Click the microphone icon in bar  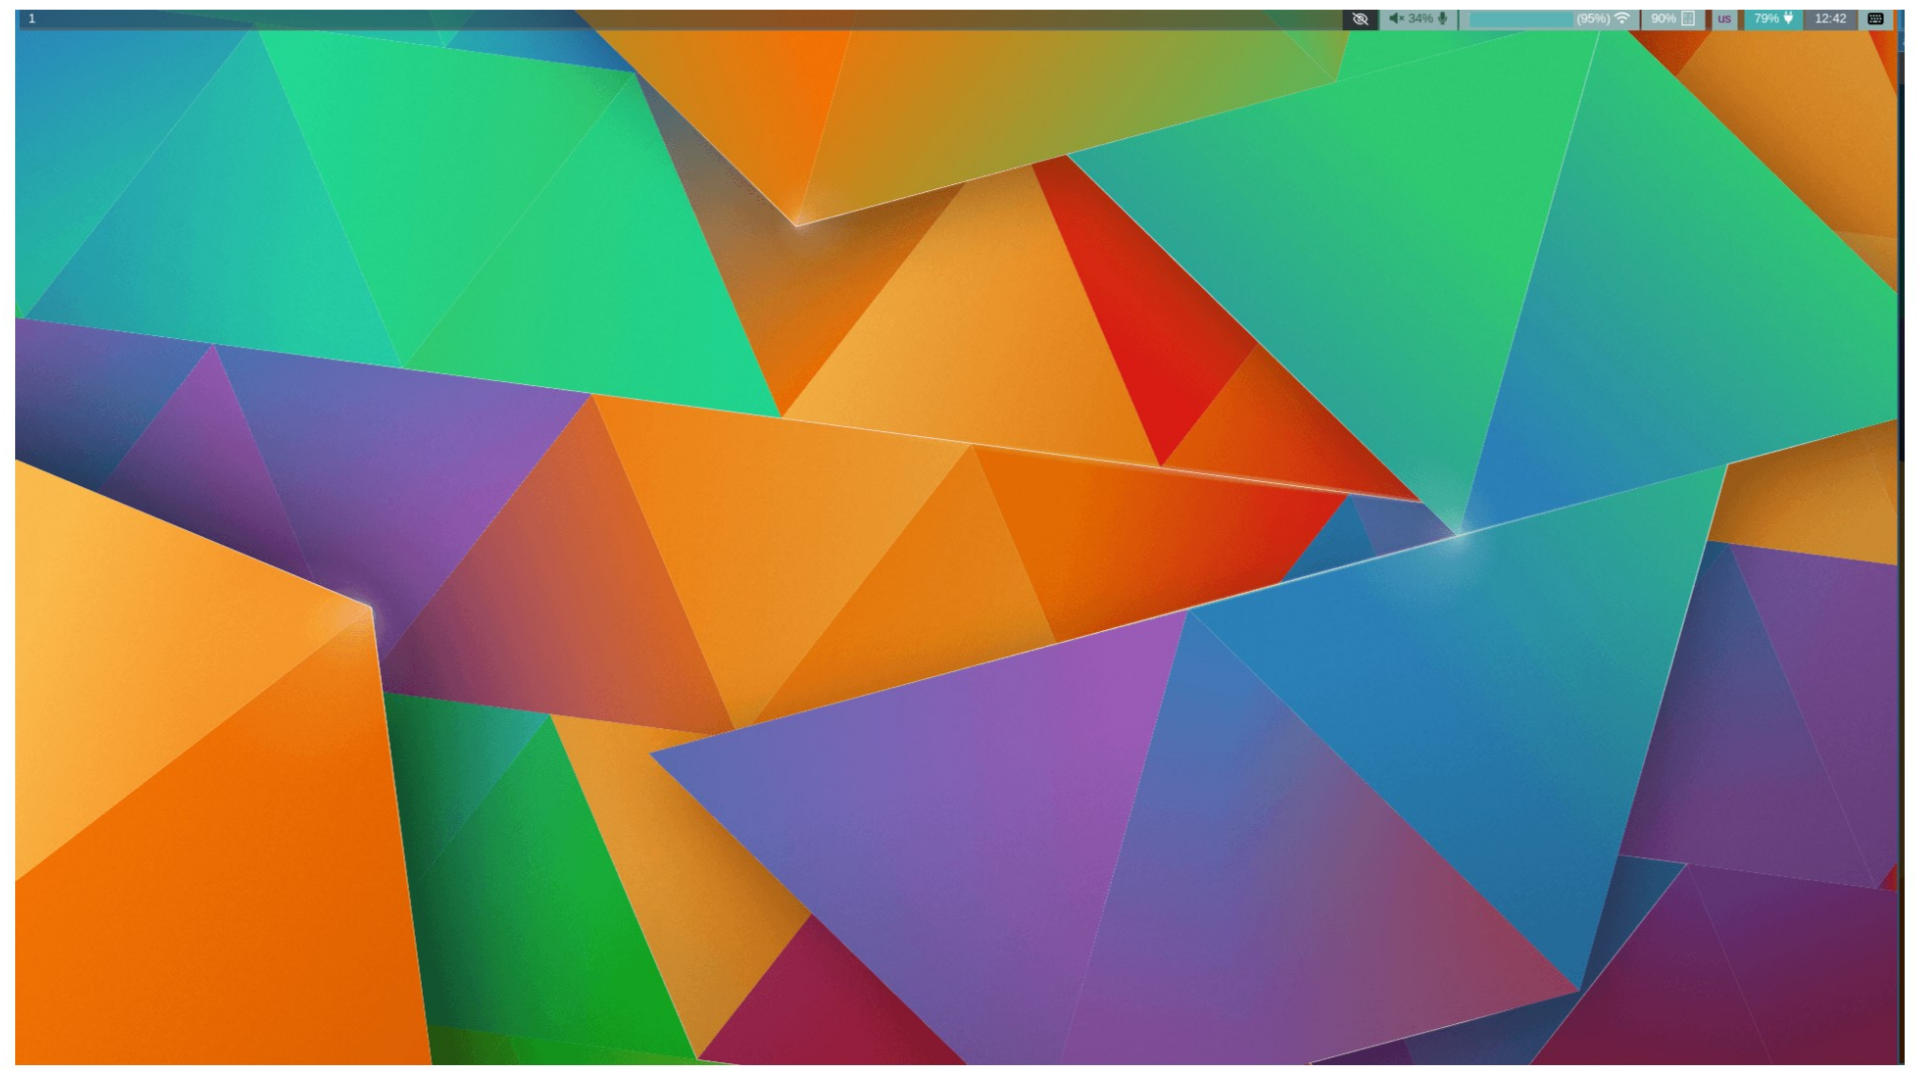1443,19
